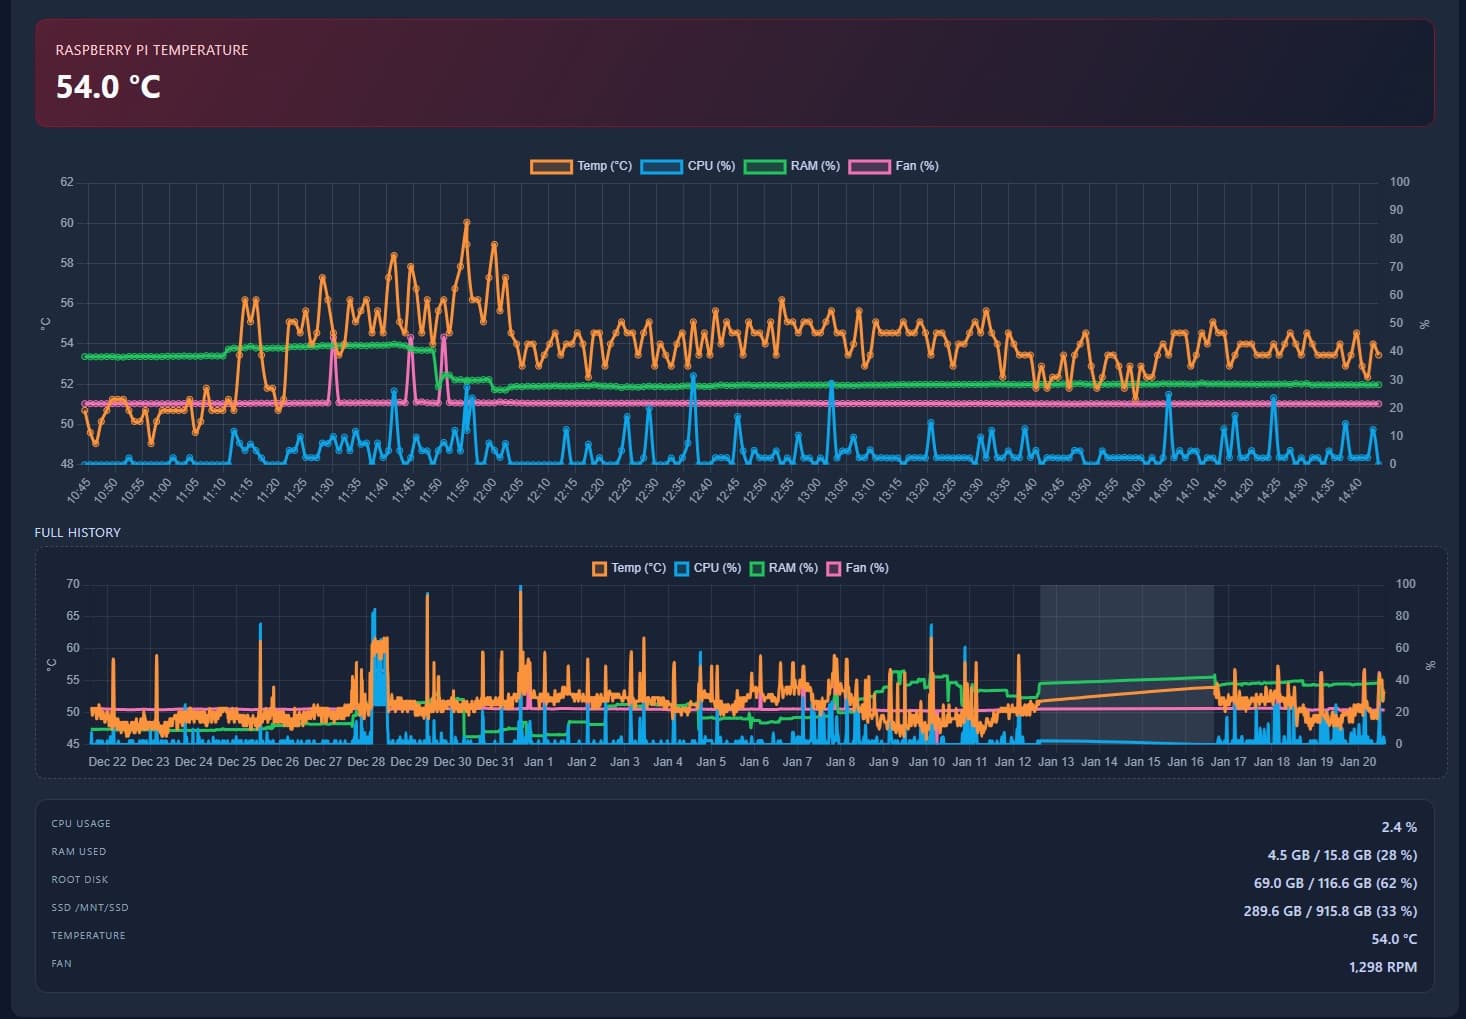Viewport: 1466px width, 1019px height.
Task: Select the RASPBERRY PI TEMPERATURE card header
Action: pyautogui.click(x=152, y=49)
